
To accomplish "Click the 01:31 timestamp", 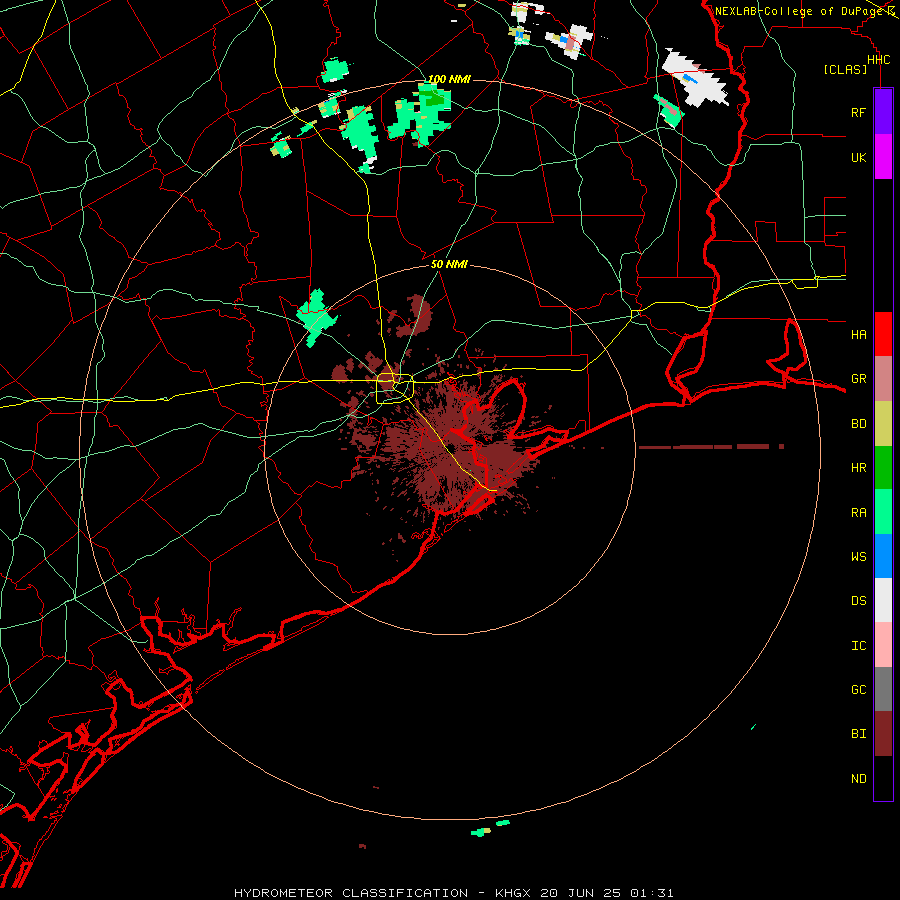I will point(651,893).
